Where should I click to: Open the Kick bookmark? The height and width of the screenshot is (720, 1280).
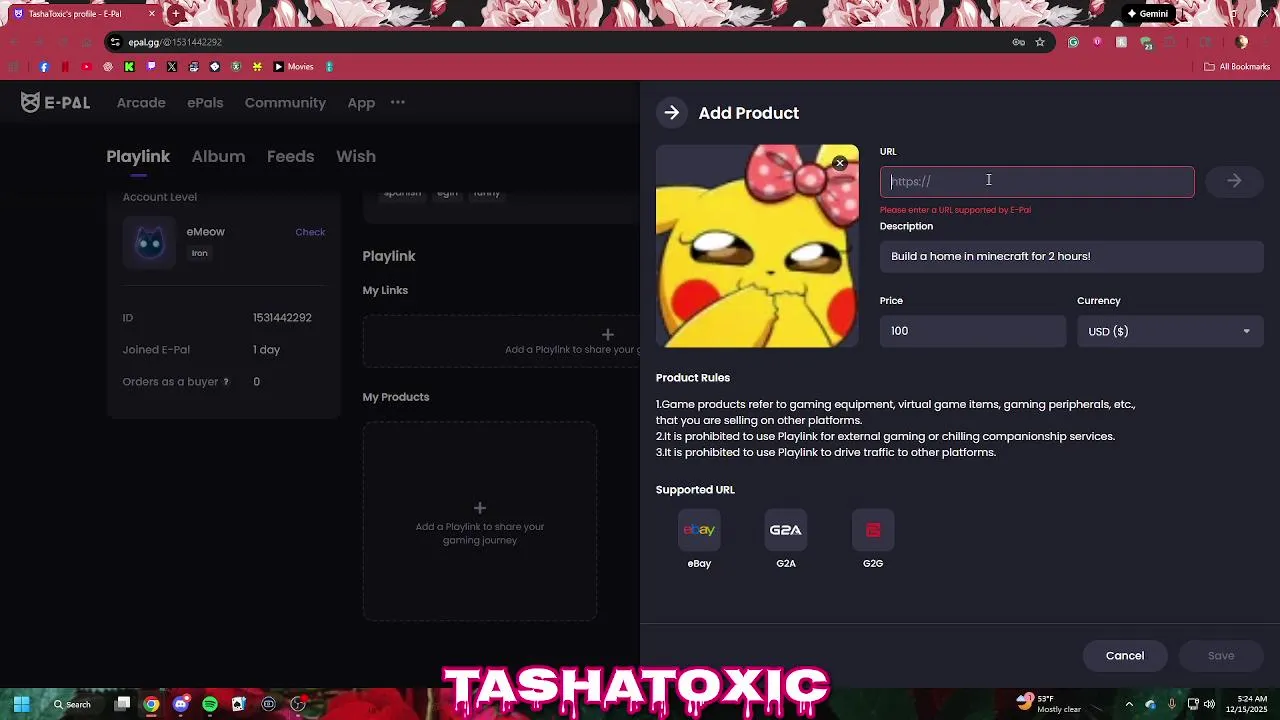129,67
